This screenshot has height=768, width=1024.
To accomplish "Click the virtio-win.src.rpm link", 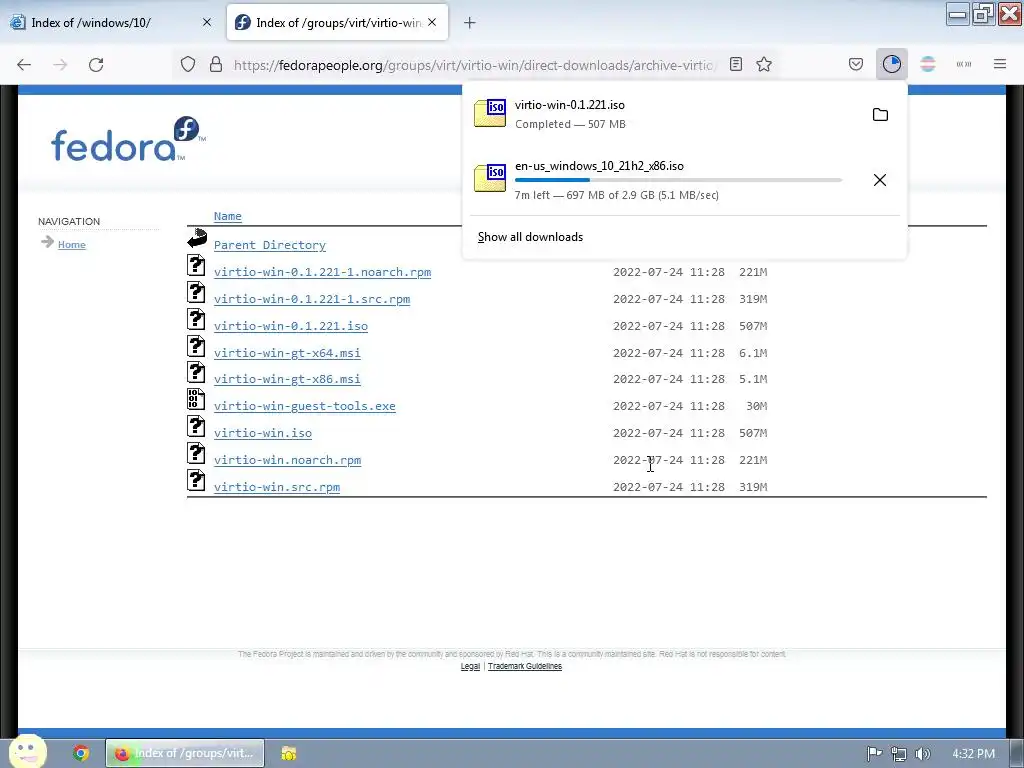I will coord(277,487).
